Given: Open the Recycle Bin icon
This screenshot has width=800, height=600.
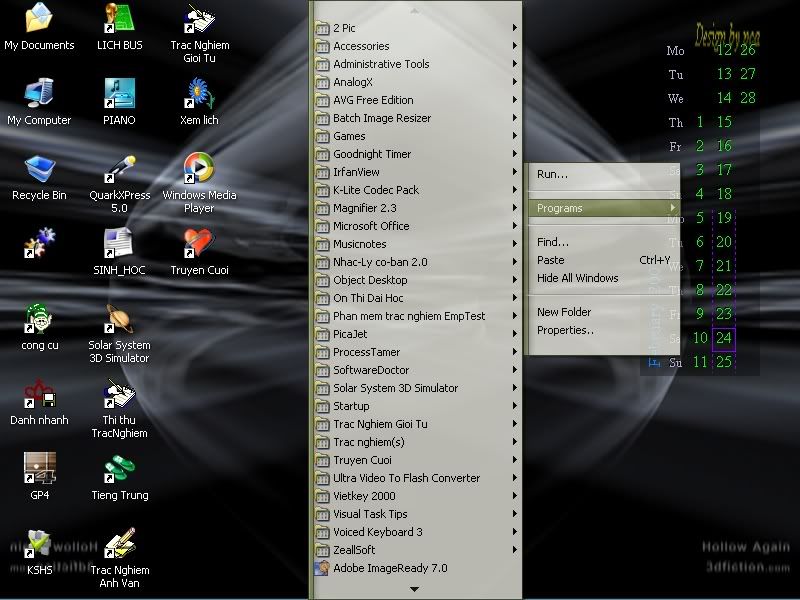Looking at the screenshot, I should (x=39, y=168).
